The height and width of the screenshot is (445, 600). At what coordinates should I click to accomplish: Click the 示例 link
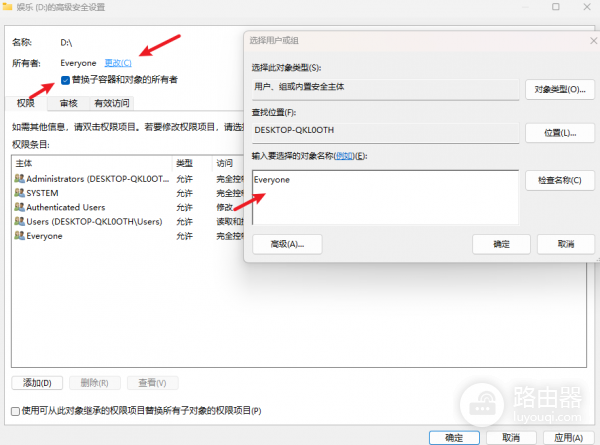[344, 156]
